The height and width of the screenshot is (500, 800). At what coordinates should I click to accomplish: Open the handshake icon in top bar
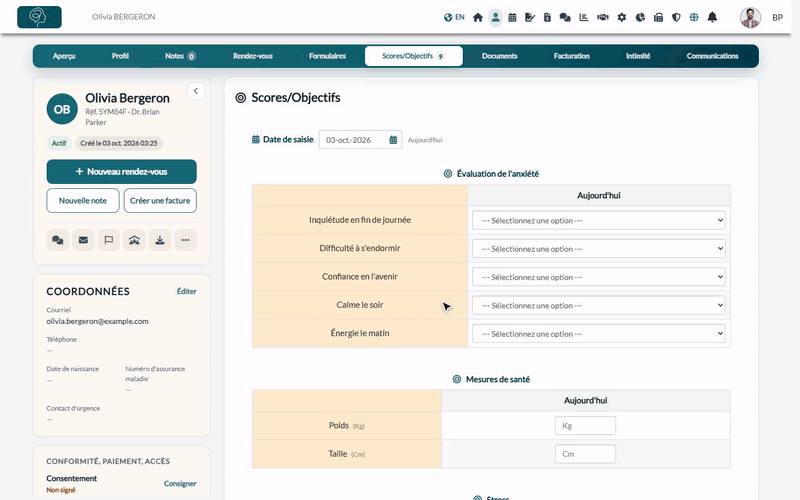[x=603, y=17]
